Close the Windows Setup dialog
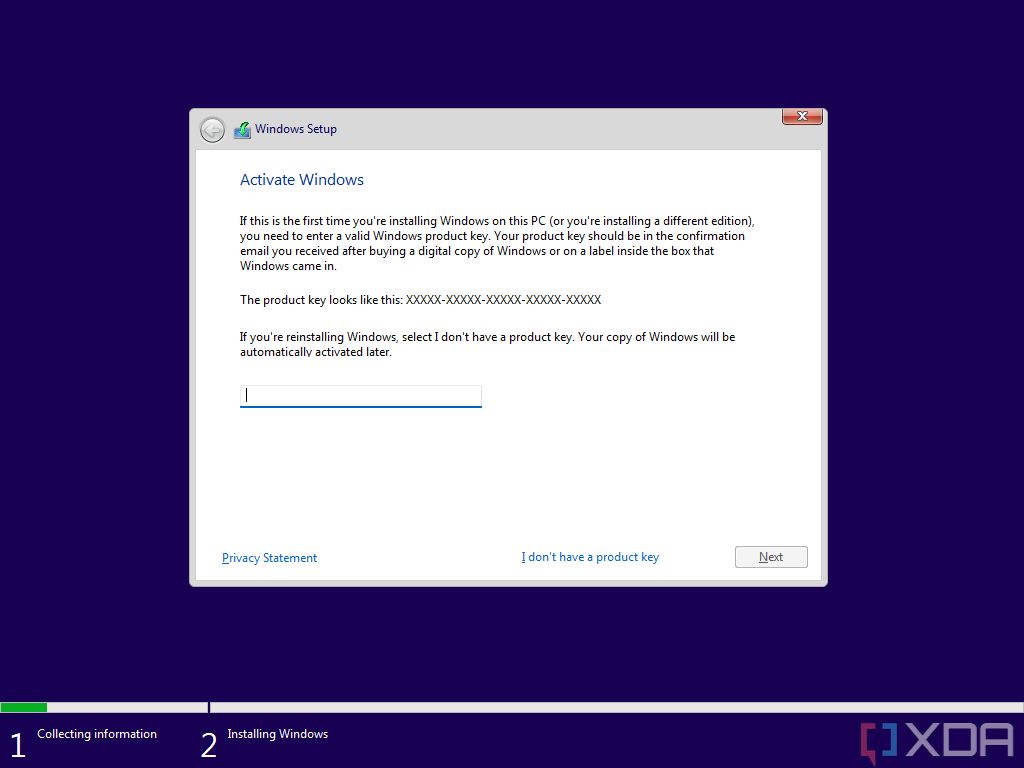Screen dimensions: 1024x768 click(x=802, y=116)
